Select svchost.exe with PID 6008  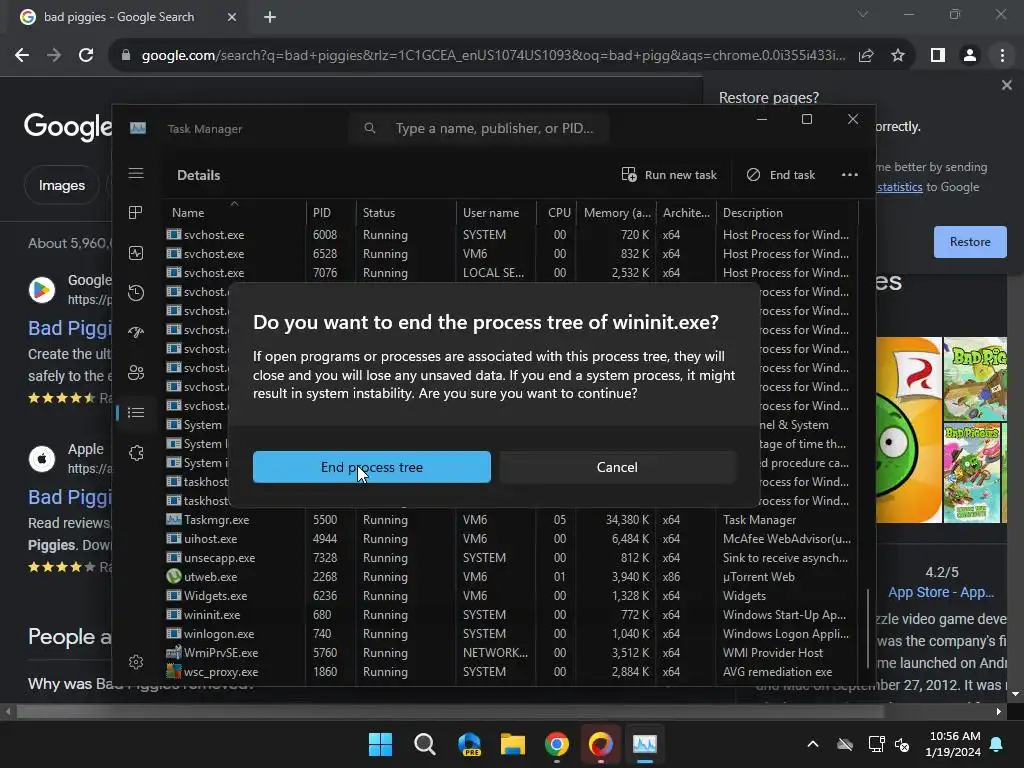511,234
